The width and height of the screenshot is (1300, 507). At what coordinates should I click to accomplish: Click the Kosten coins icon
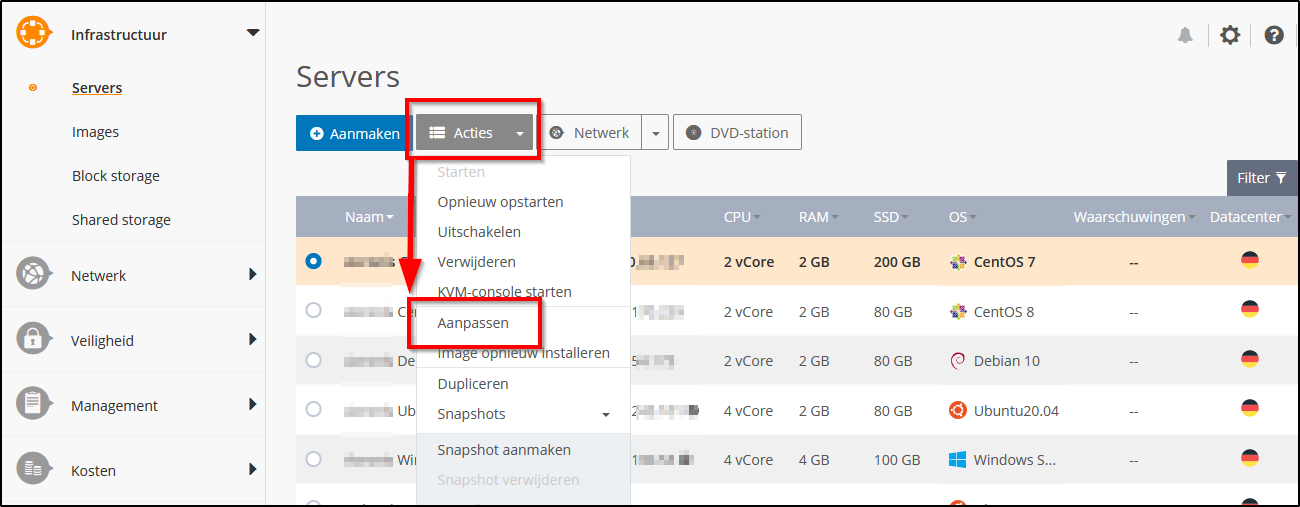point(33,470)
